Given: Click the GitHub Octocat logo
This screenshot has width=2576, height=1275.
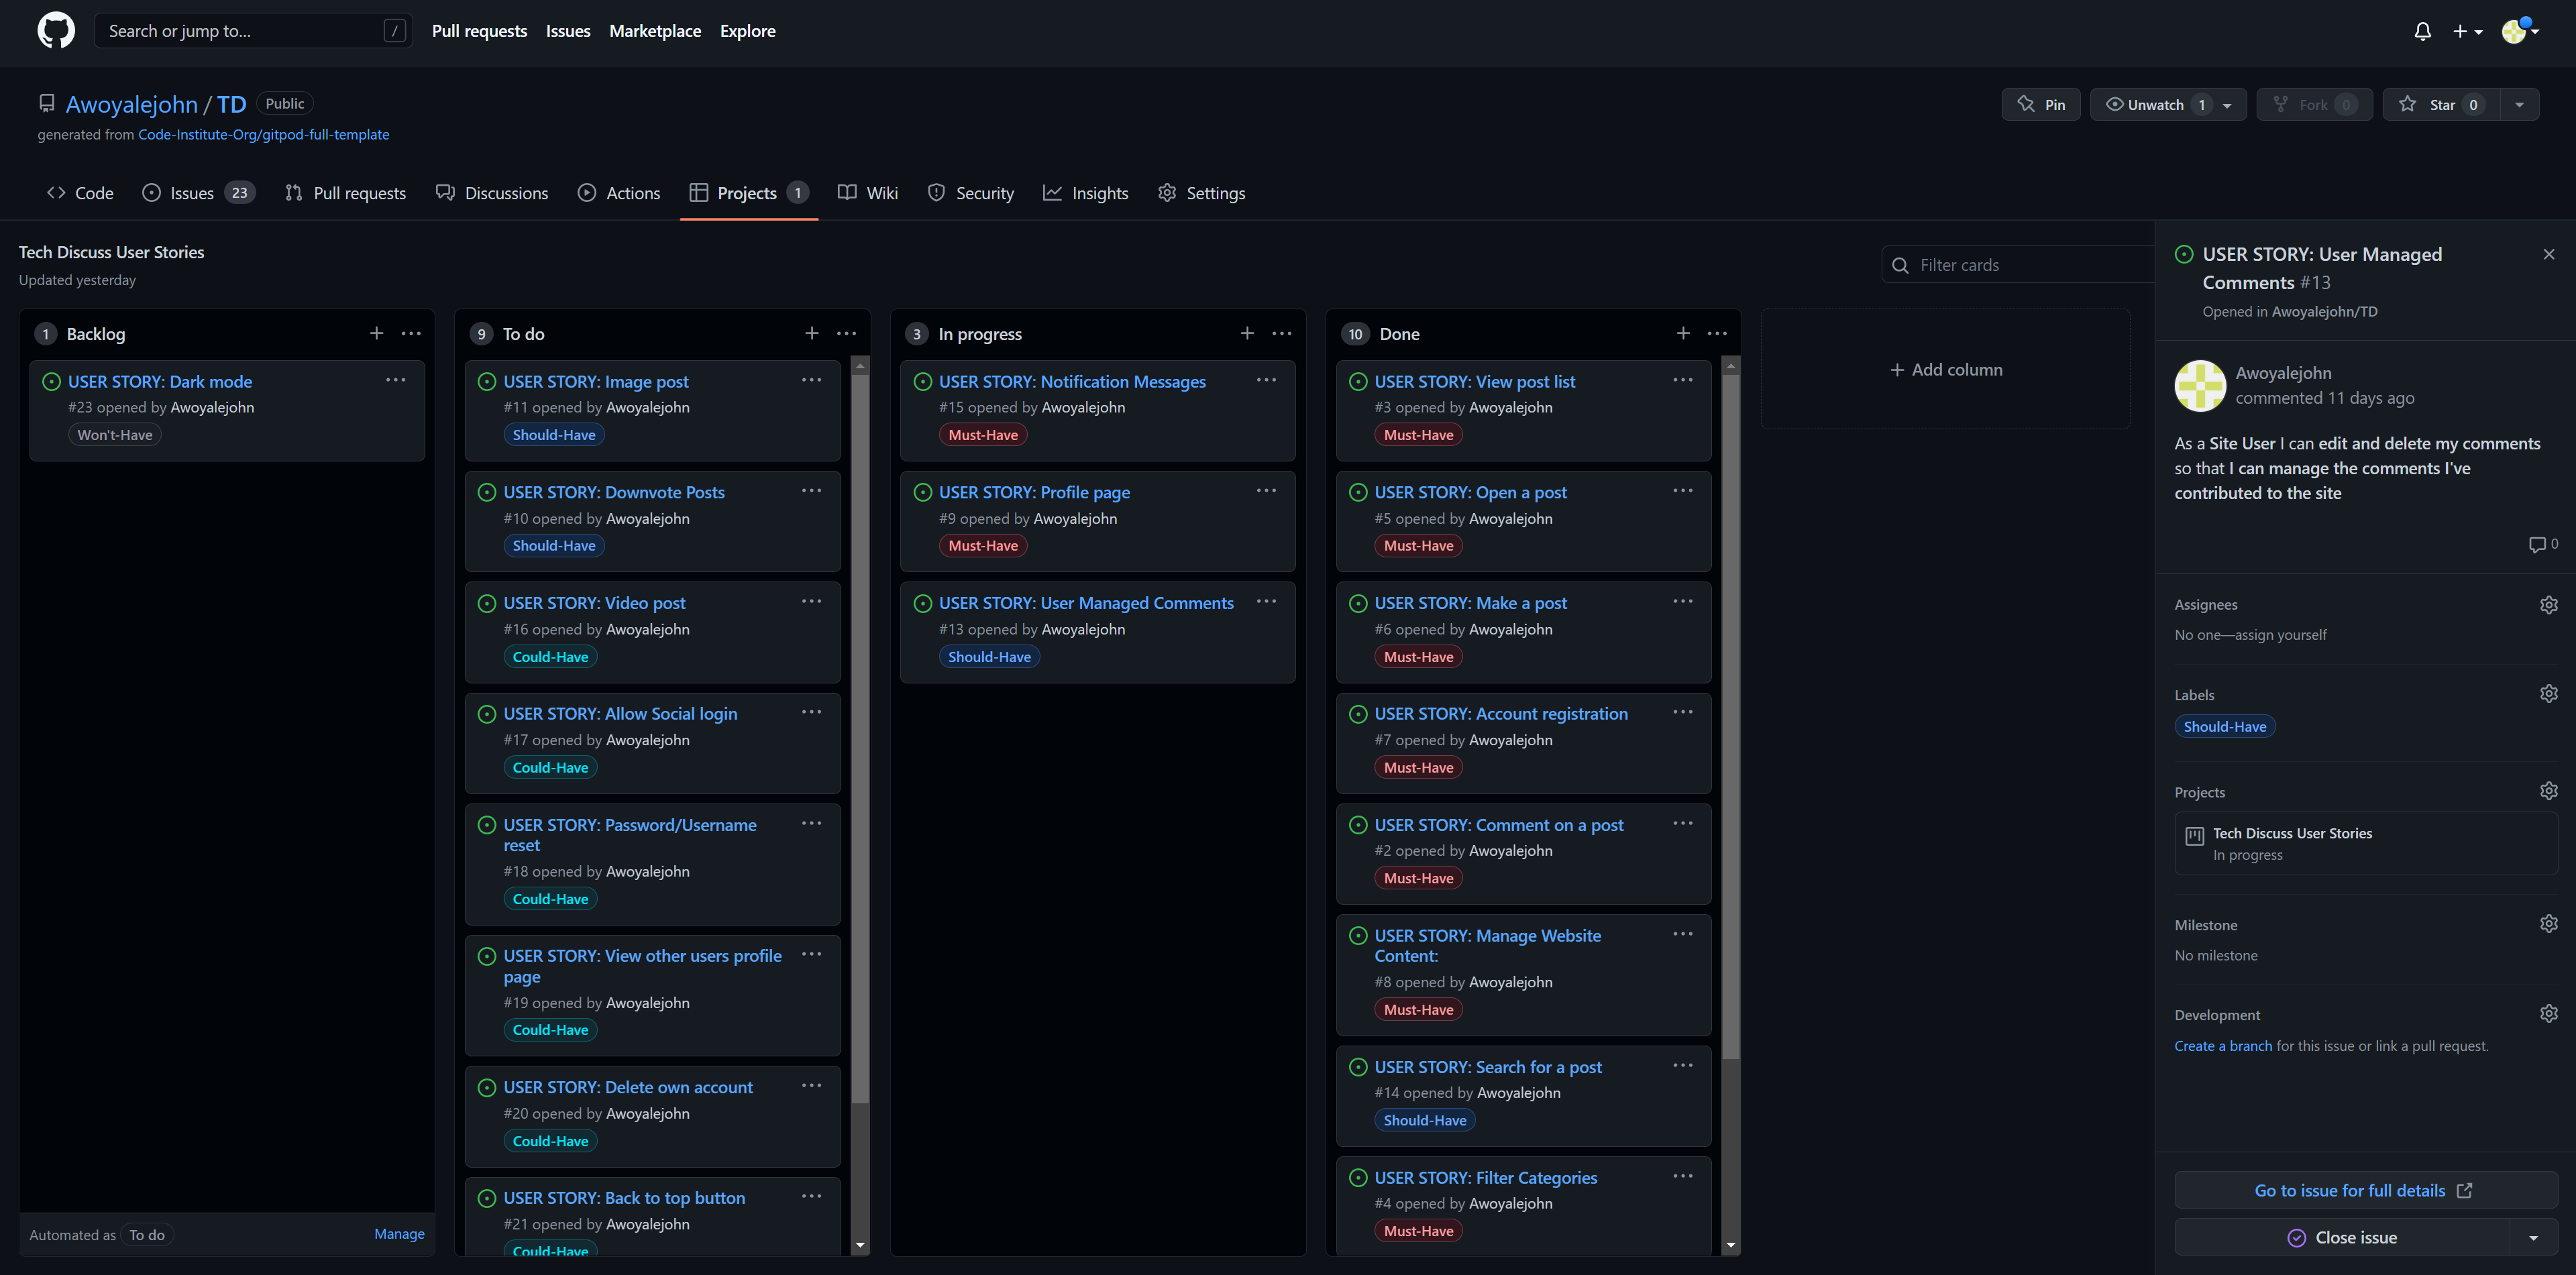Looking at the screenshot, I should [x=56, y=30].
